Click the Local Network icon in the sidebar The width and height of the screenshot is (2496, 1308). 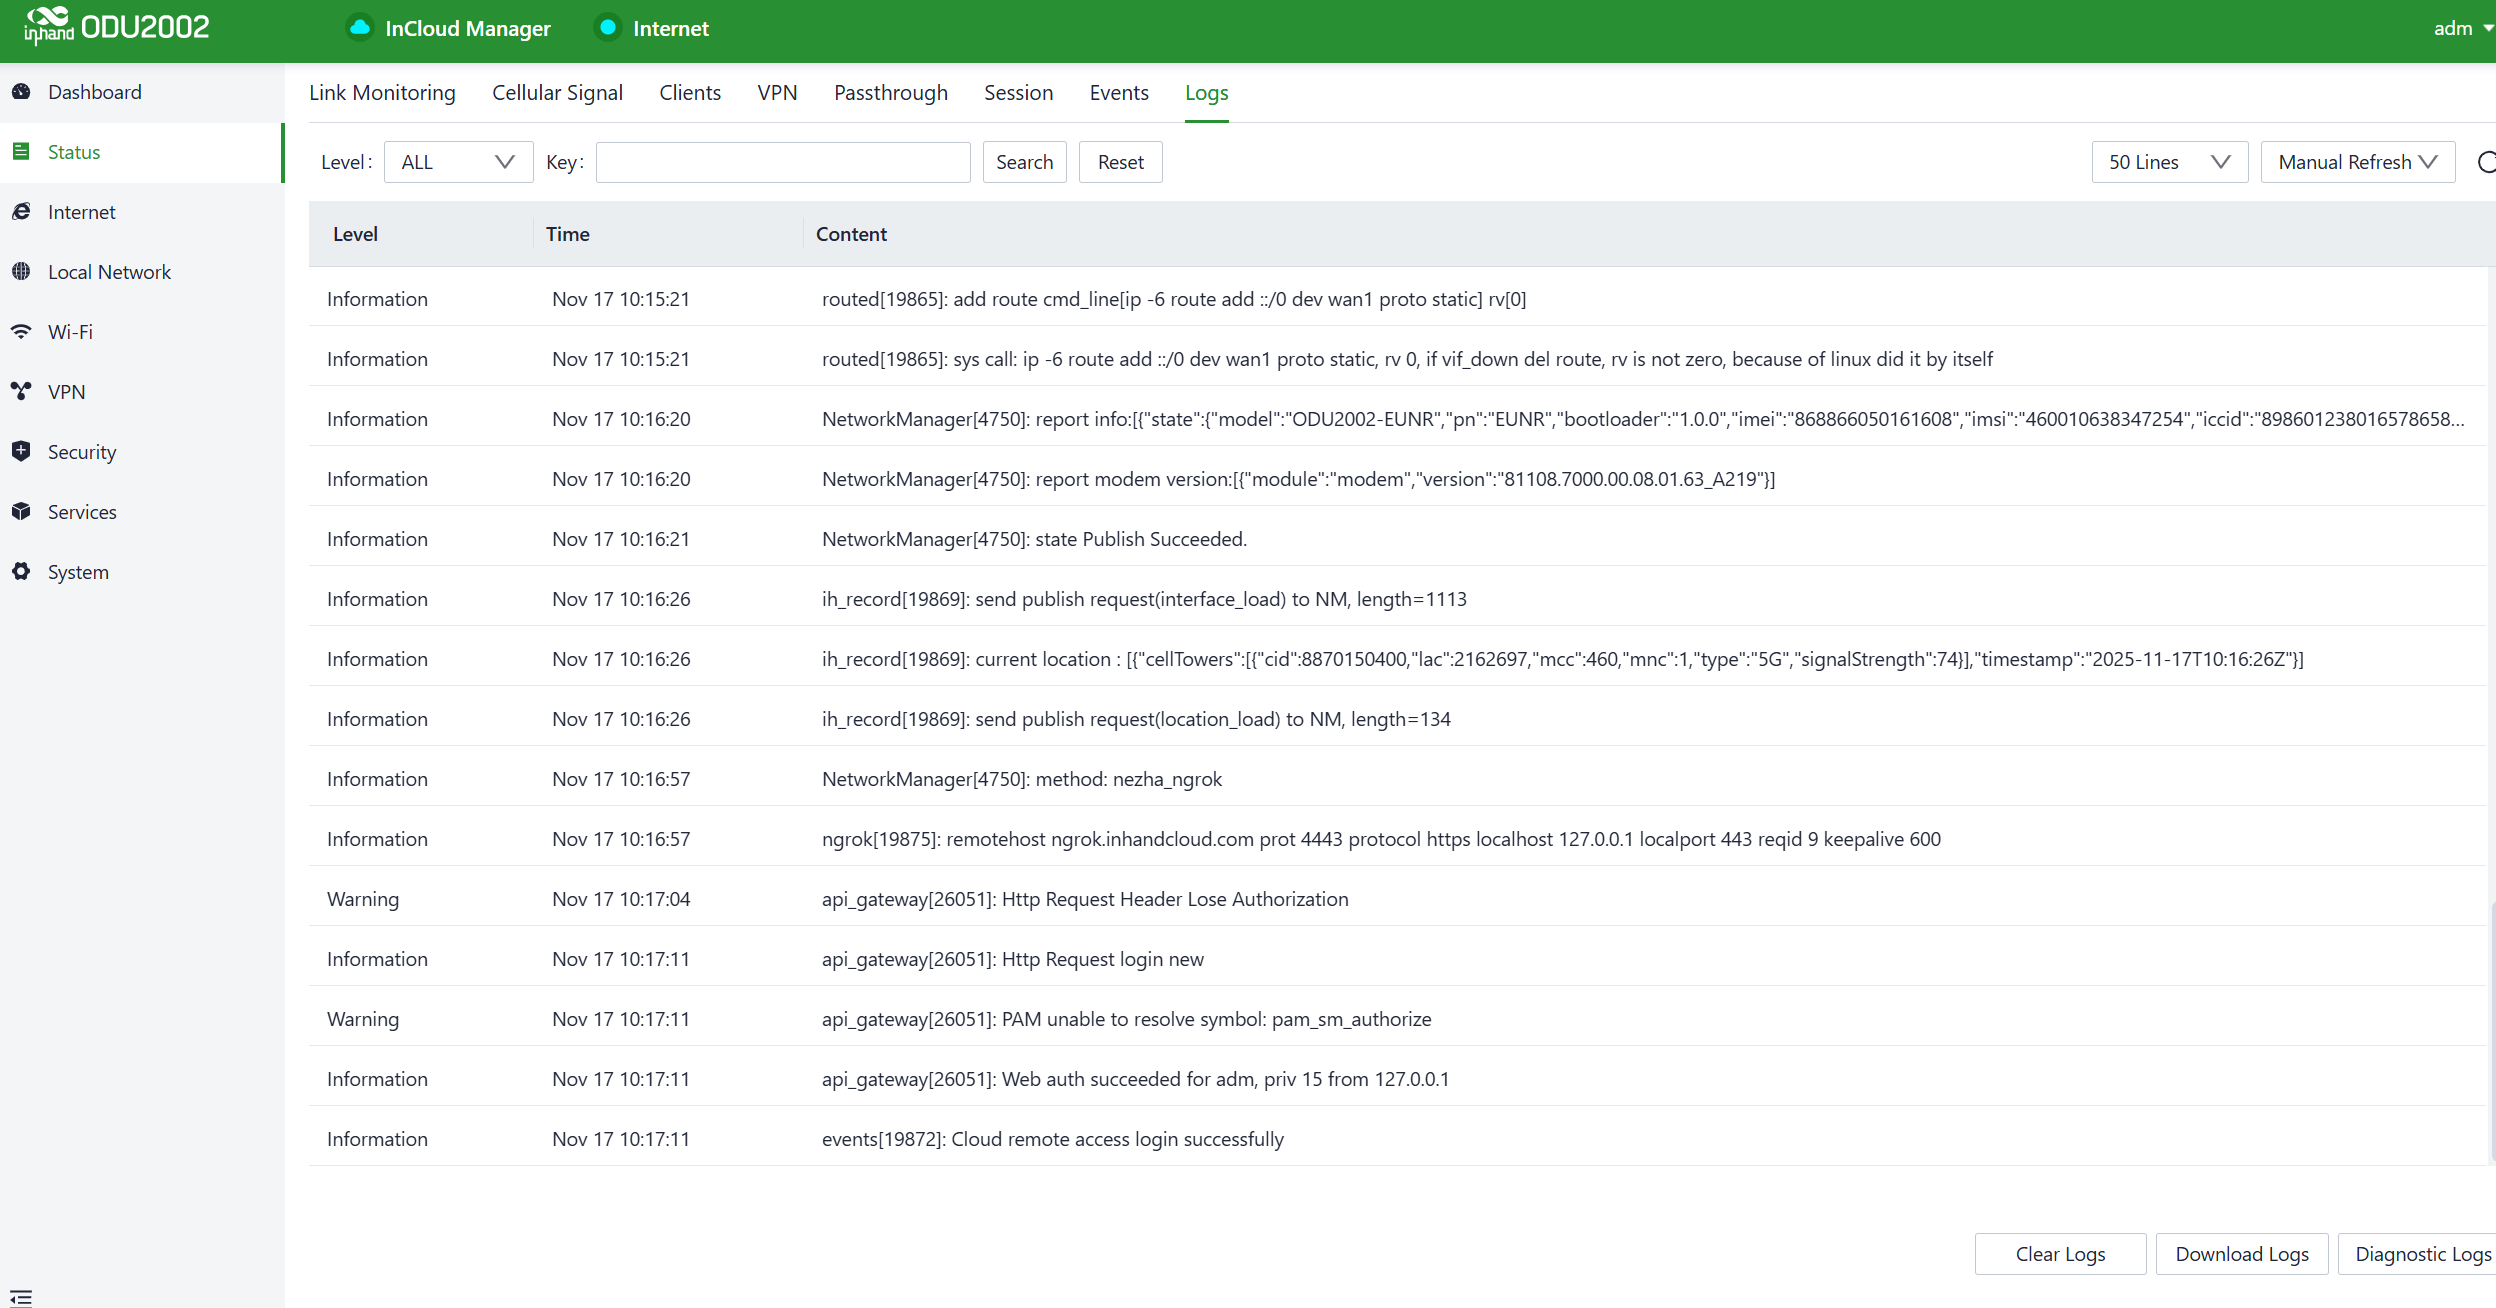coord(21,272)
